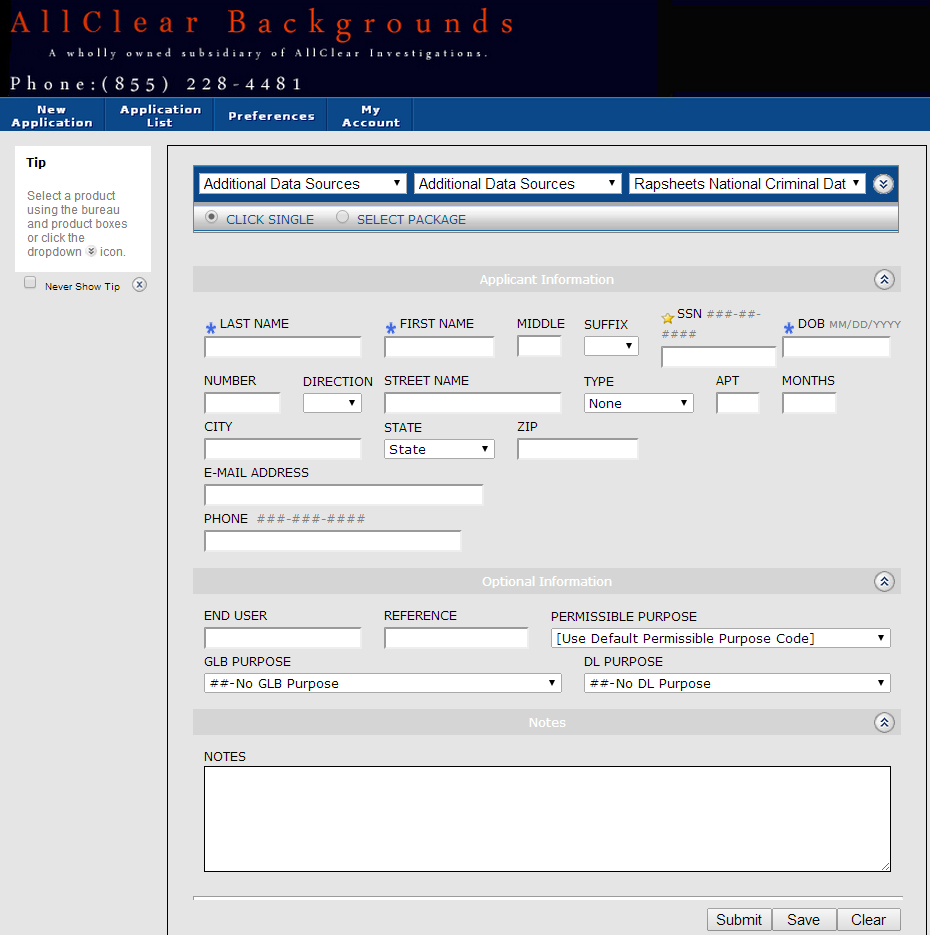Click the END USER field
This screenshot has width=930, height=935.
(x=283, y=638)
